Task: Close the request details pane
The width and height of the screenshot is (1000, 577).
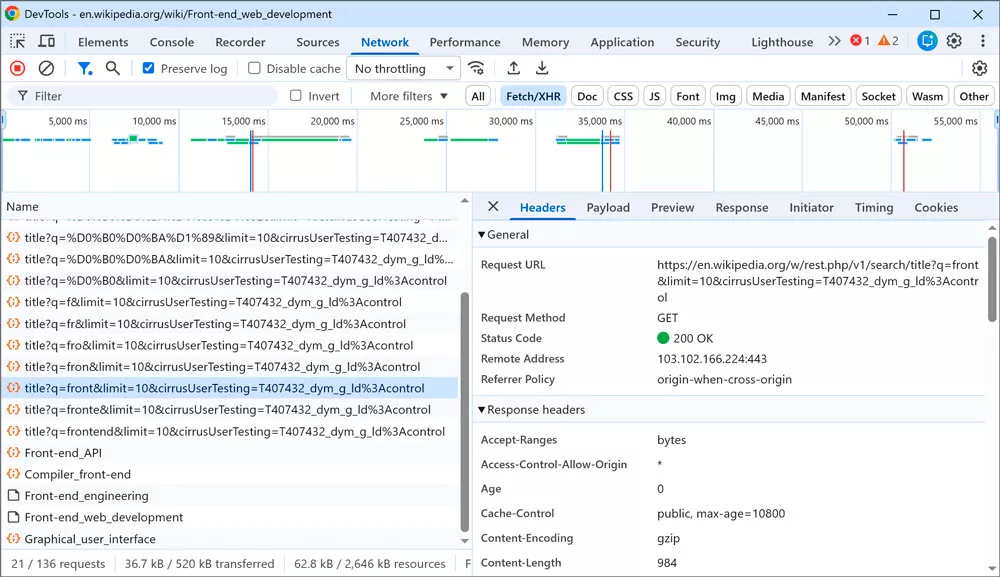Action: click(x=493, y=207)
